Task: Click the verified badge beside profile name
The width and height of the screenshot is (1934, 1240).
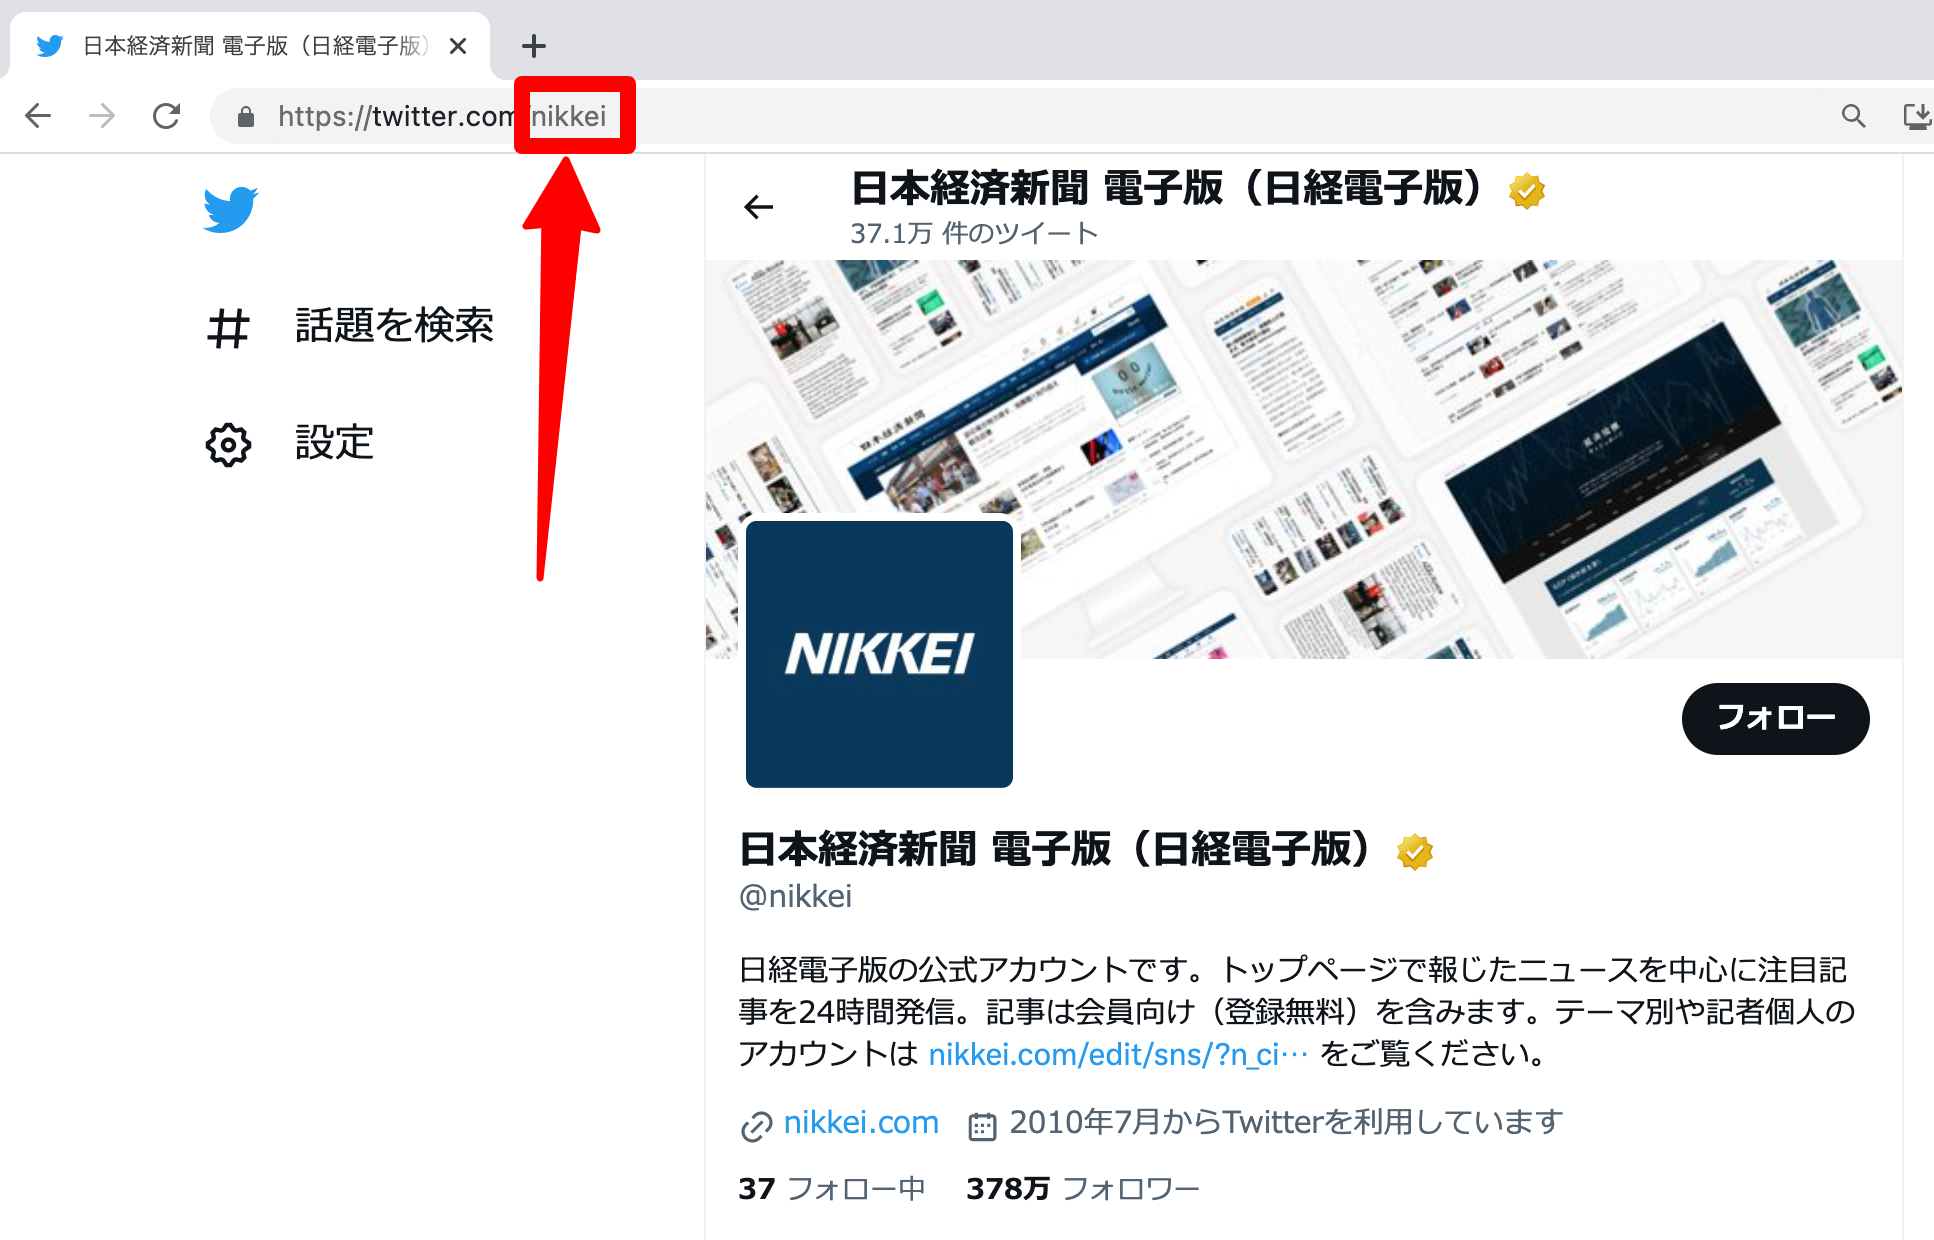Action: click(1415, 852)
